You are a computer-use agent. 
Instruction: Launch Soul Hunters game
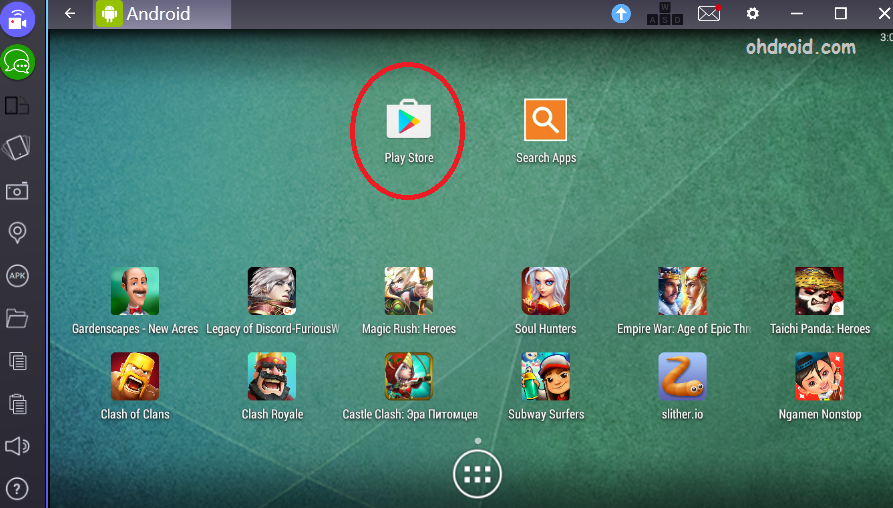[x=546, y=291]
